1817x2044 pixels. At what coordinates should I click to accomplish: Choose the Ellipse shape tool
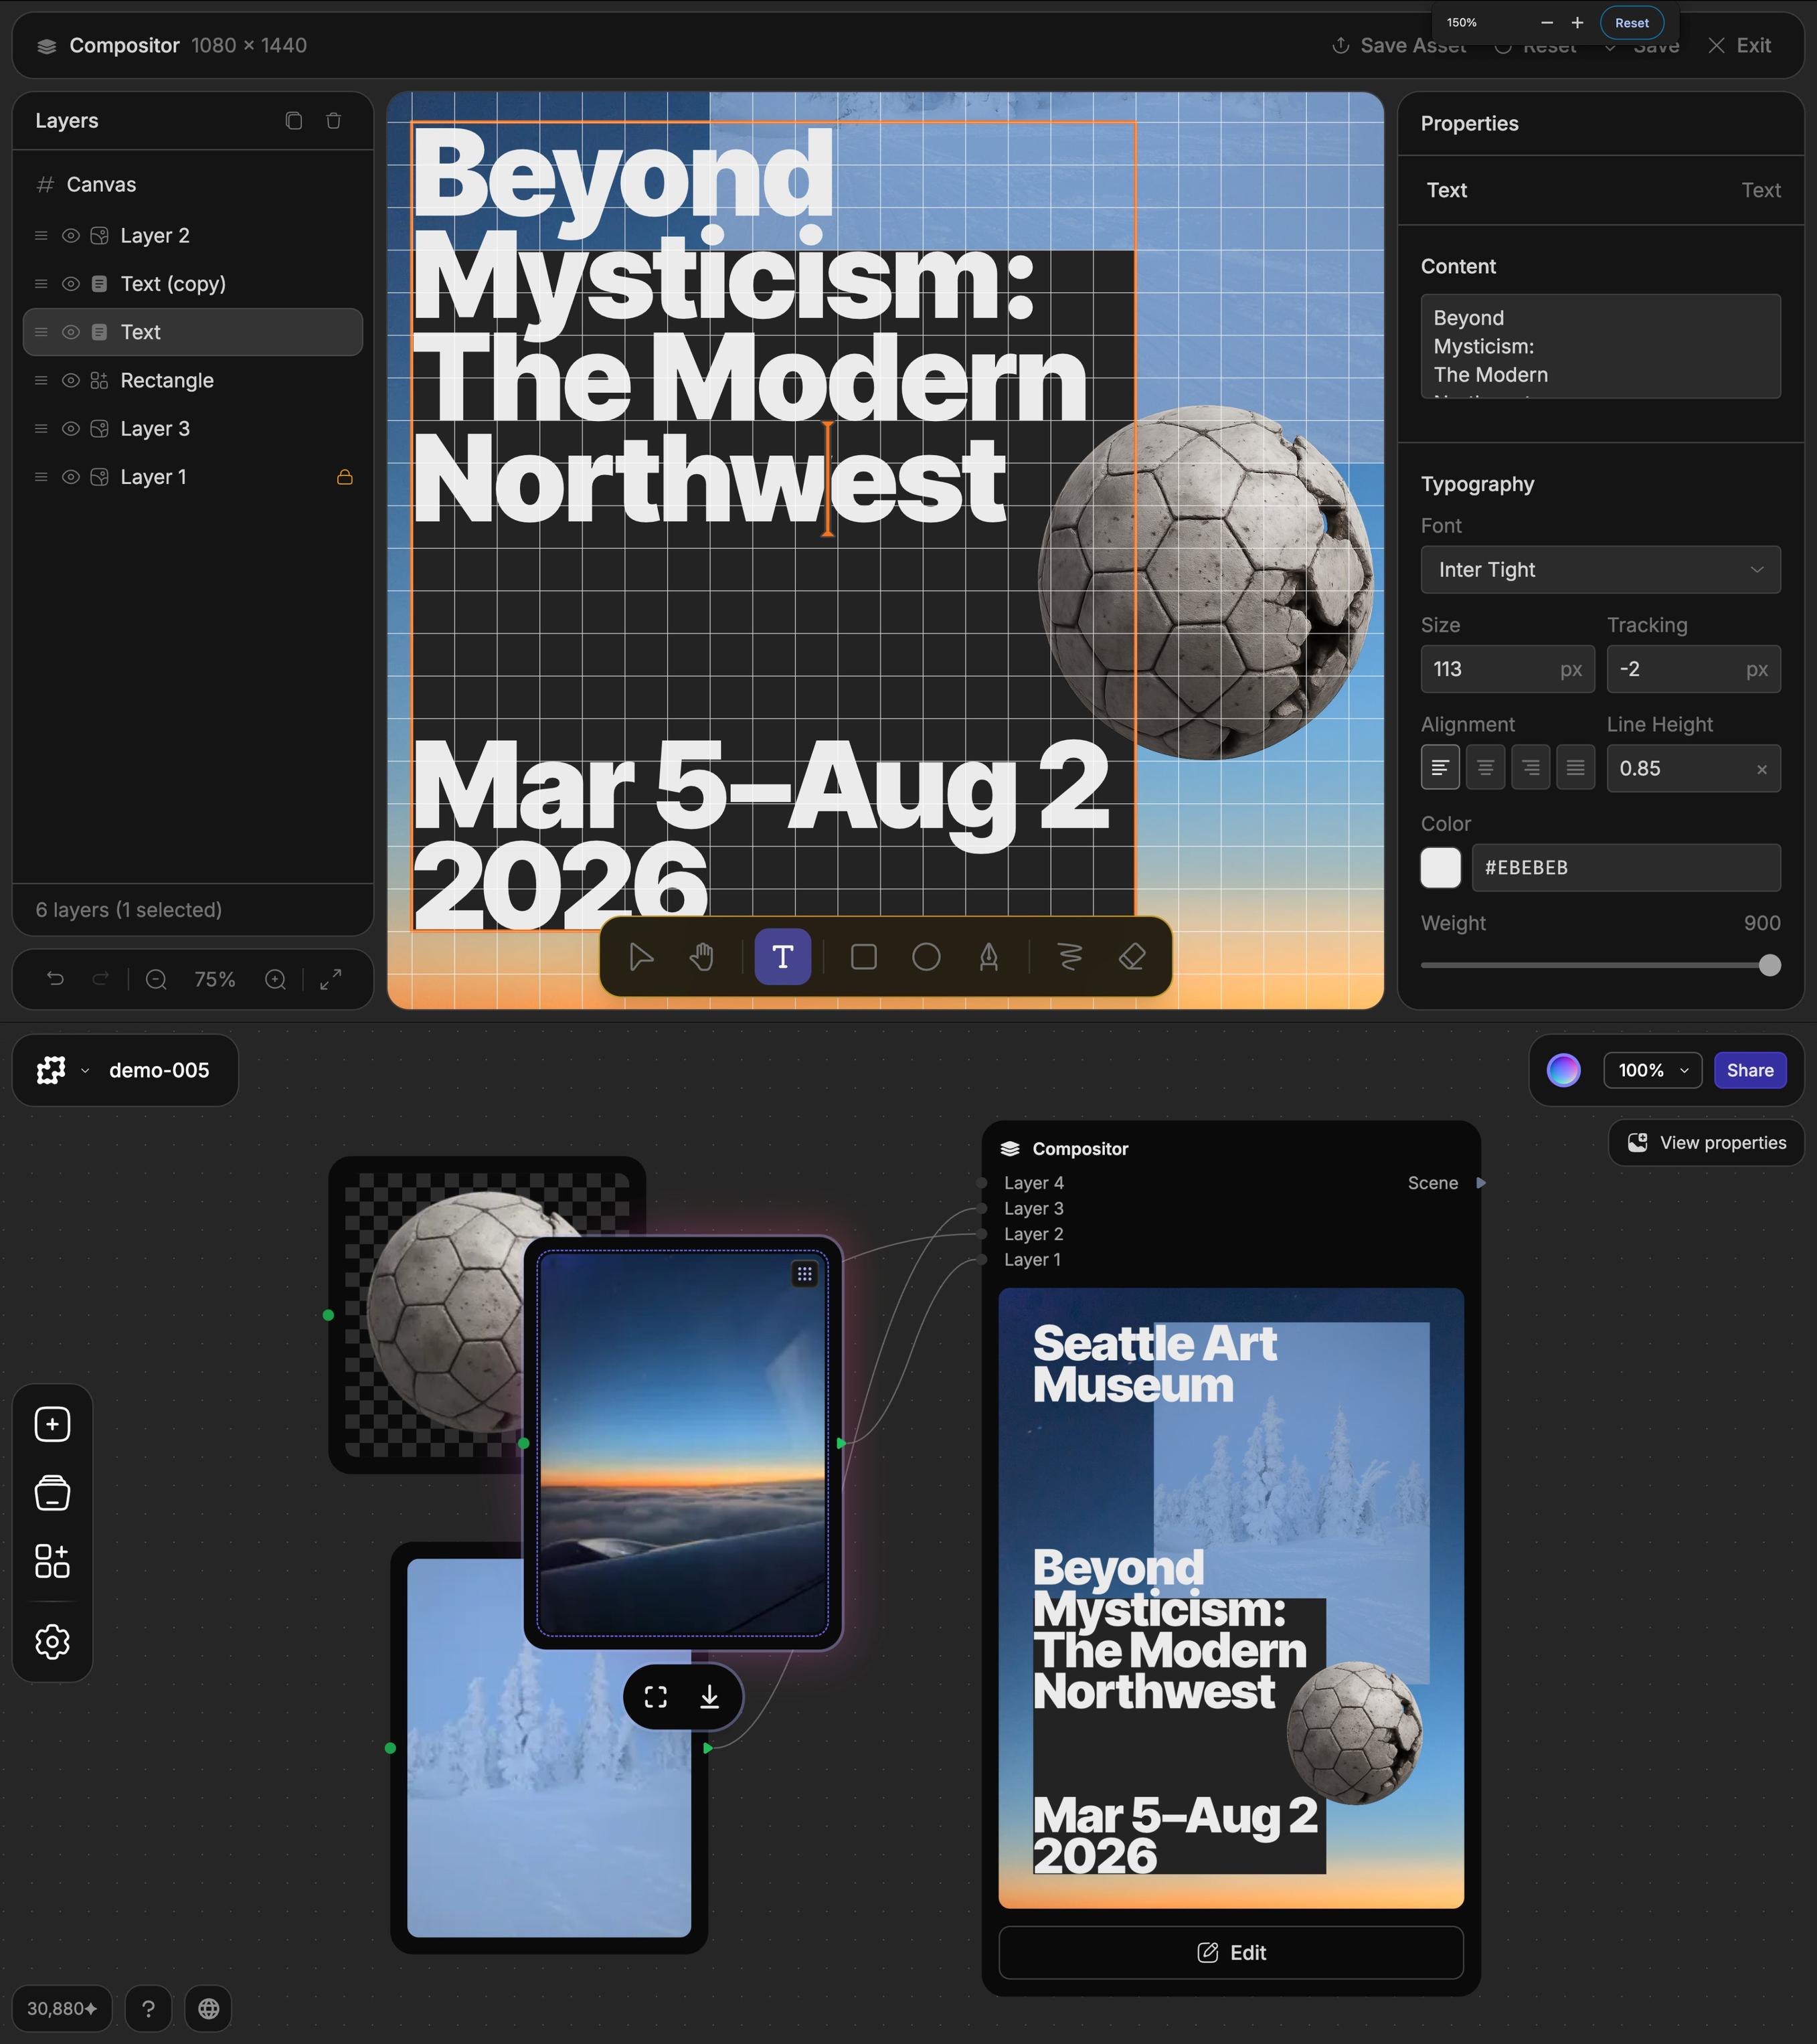coord(926,957)
